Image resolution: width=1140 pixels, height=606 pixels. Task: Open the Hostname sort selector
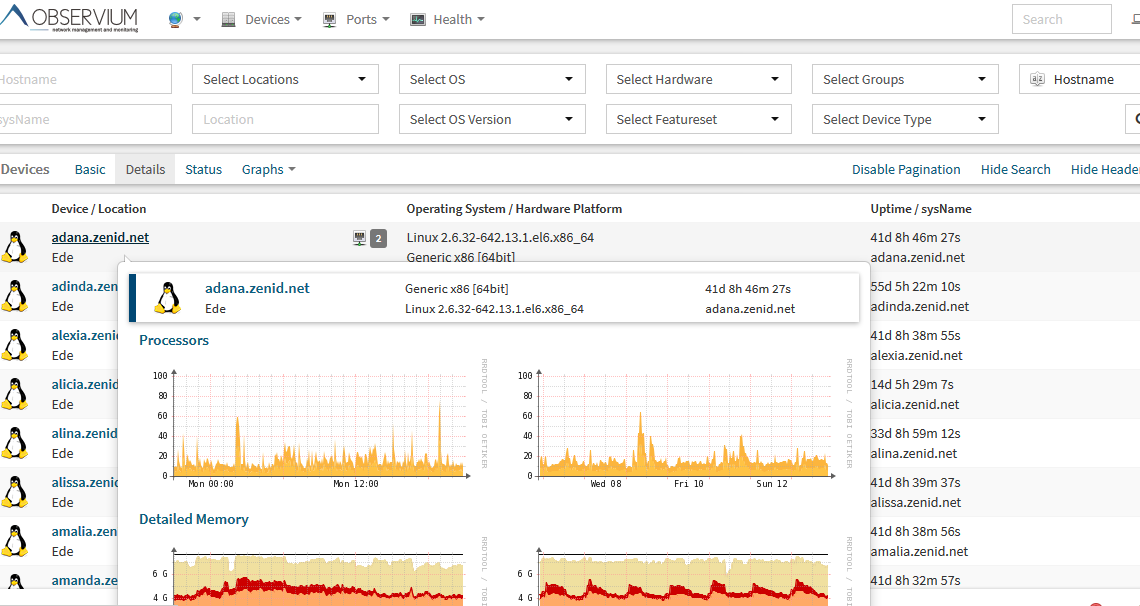[1080, 79]
